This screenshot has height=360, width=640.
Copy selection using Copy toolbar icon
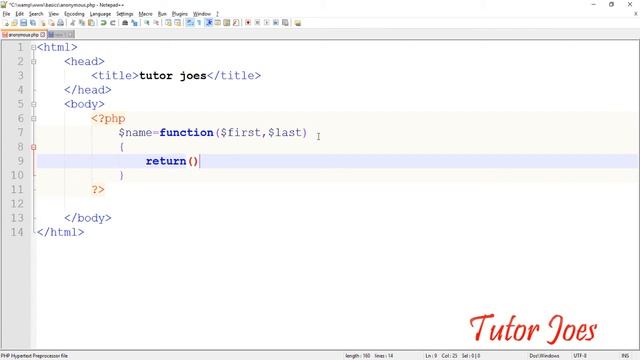(82, 23)
